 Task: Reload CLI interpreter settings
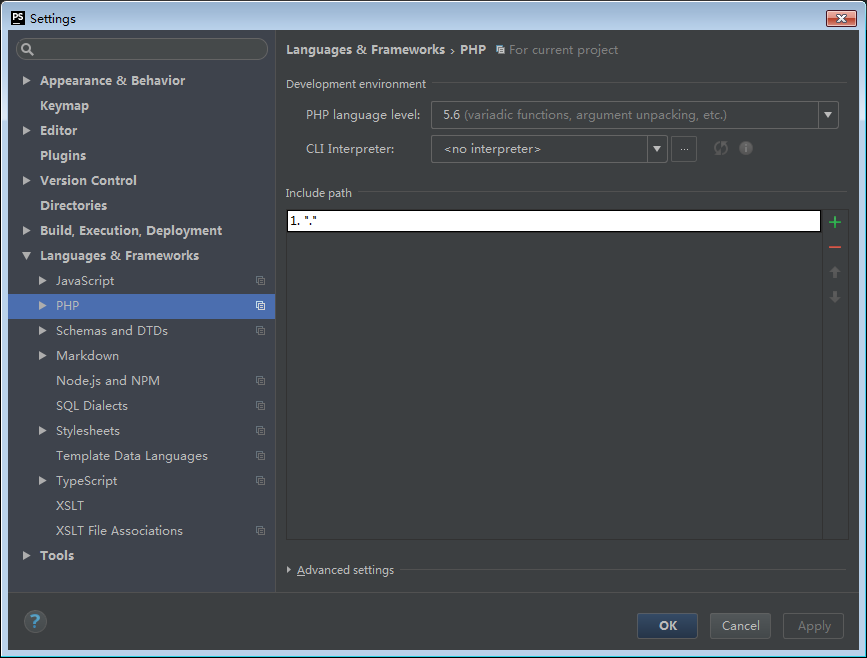click(720, 148)
